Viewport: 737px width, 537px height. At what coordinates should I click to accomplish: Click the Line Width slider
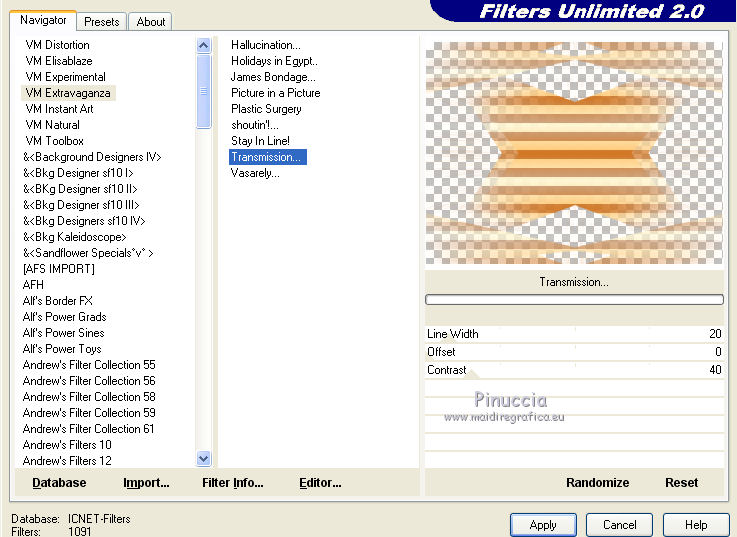pyautogui.click(x=574, y=334)
